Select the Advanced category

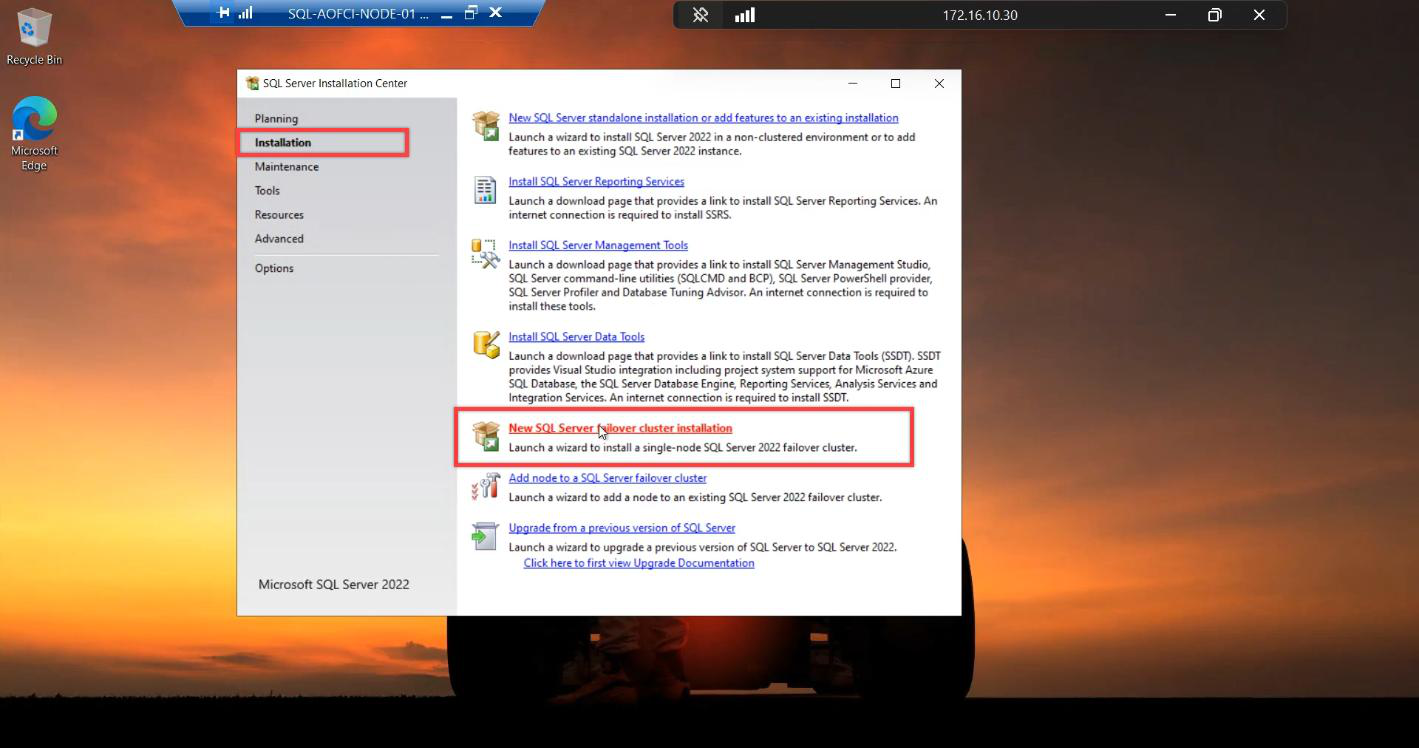click(x=279, y=239)
